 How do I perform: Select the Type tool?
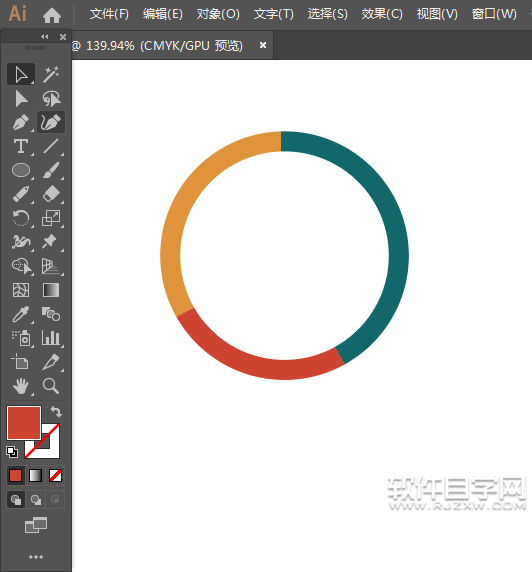pyautogui.click(x=21, y=146)
